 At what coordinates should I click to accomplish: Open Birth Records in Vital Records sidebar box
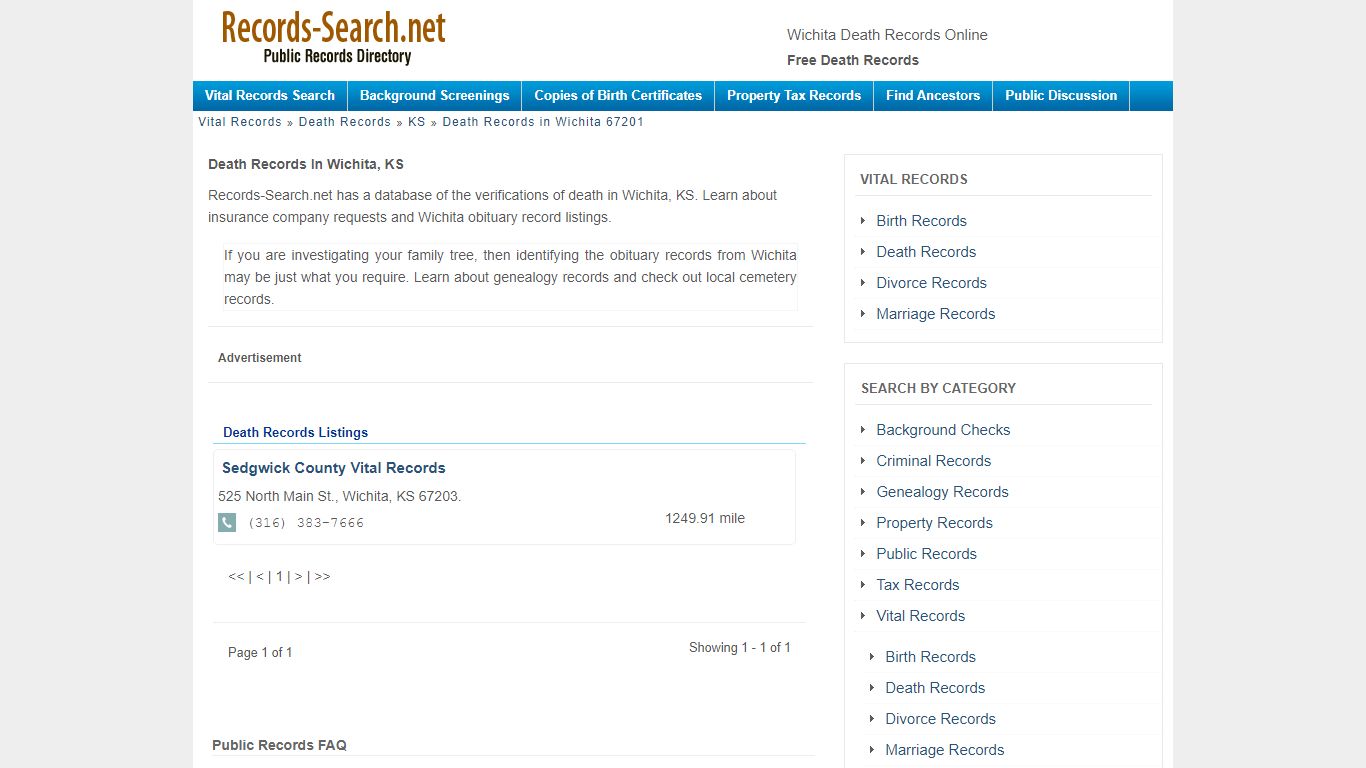(x=921, y=221)
